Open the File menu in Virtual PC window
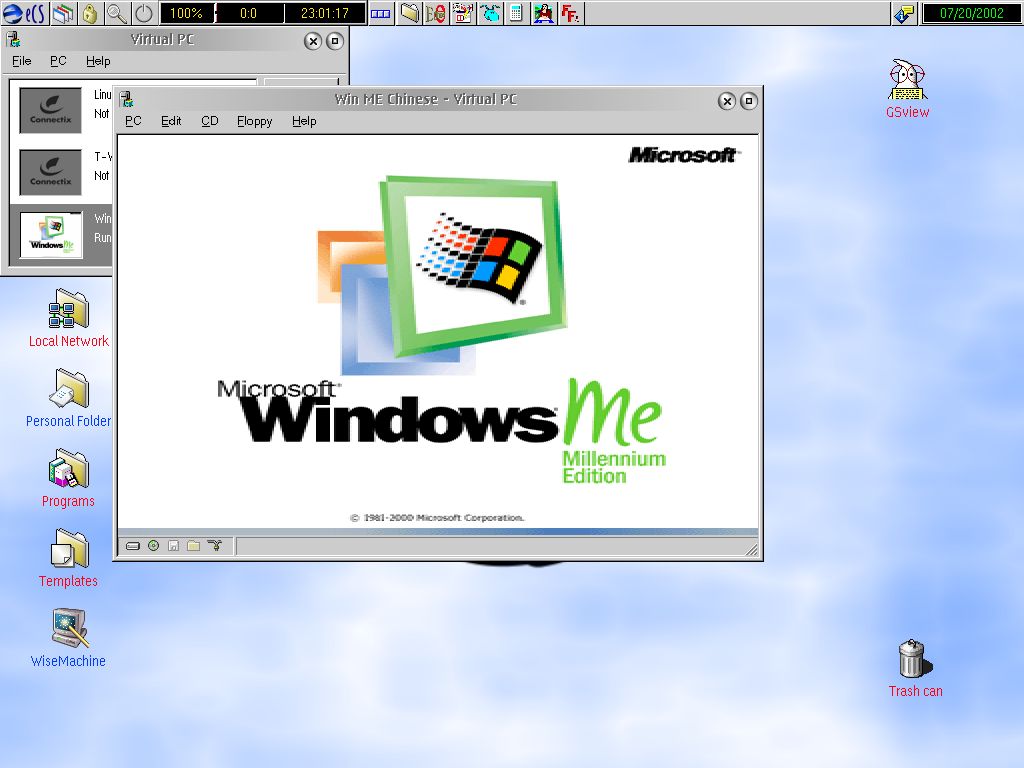The image size is (1024, 768). (x=22, y=61)
